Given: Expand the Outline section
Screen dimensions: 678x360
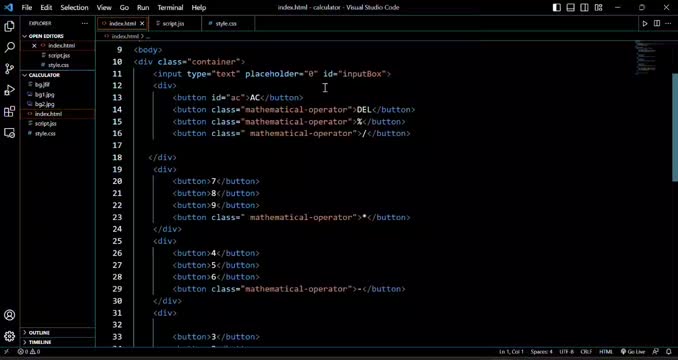Looking at the screenshot, I should pyautogui.click(x=58, y=333).
